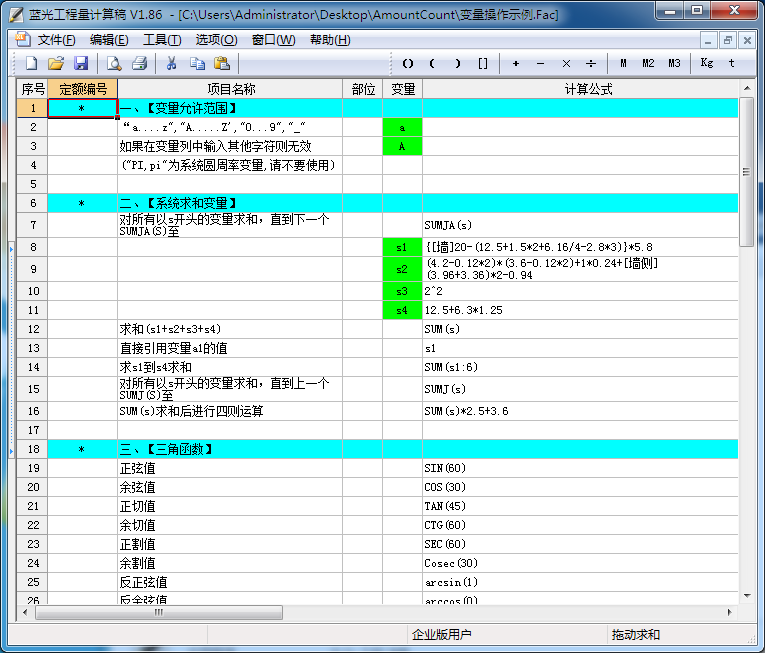Click the 变量 column header

pos(403,89)
